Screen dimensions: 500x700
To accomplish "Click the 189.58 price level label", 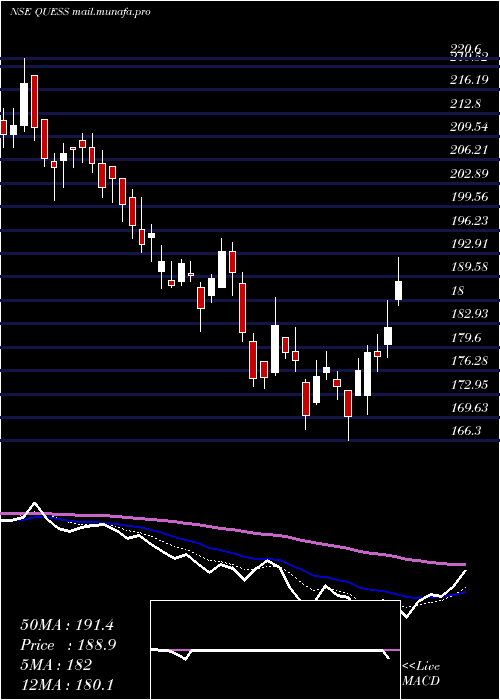I will click(x=469, y=267).
